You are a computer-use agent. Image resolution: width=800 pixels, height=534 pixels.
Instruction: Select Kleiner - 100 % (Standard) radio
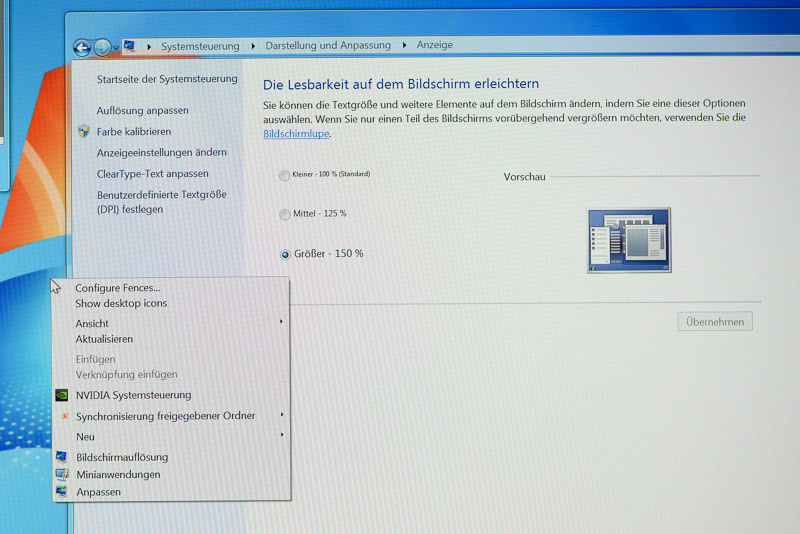284,175
